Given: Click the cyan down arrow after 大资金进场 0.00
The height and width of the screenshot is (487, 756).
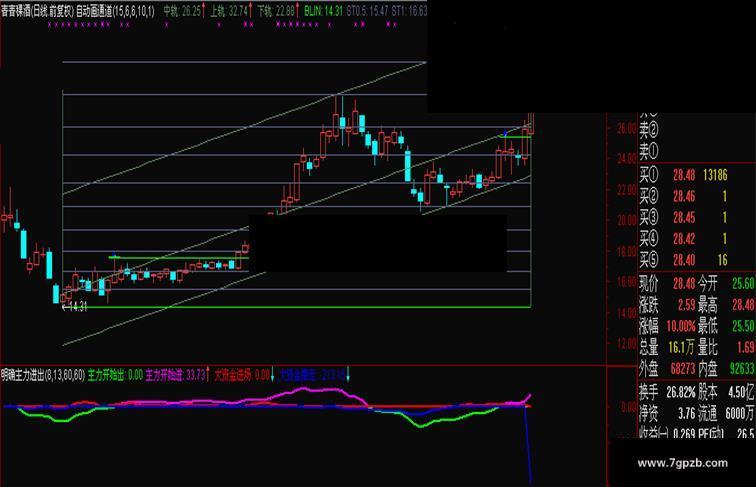Looking at the screenshot, I should point(272,375).
